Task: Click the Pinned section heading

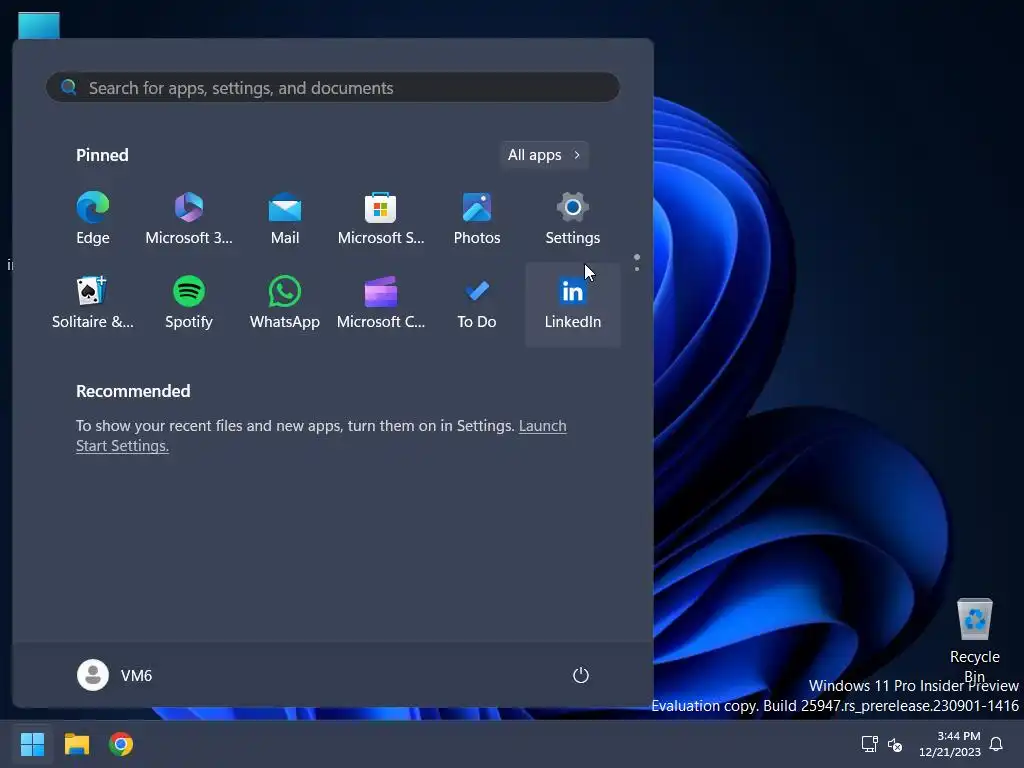Action: coord(103,155)
